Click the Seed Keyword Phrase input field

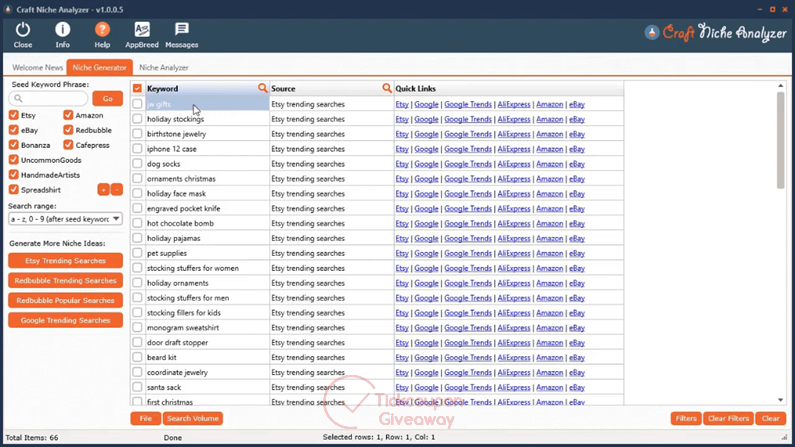coord(48,98)
